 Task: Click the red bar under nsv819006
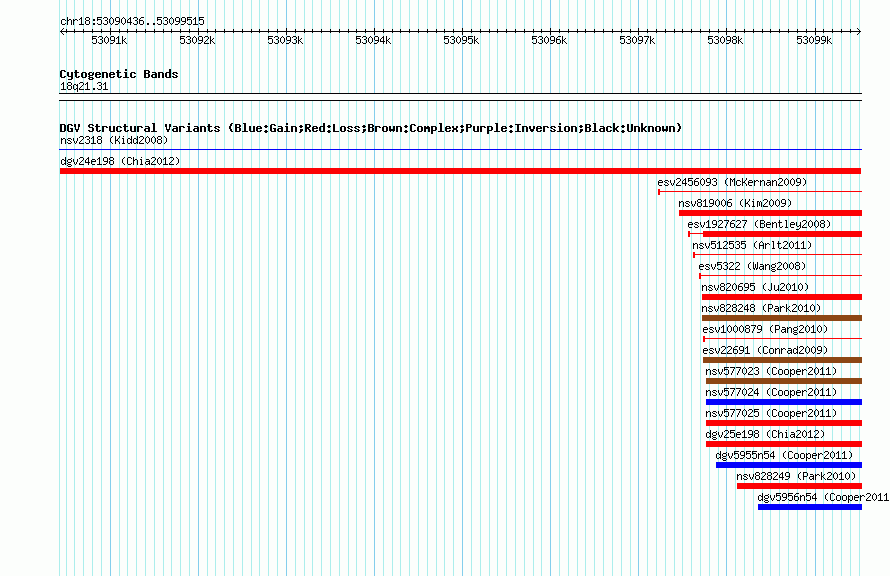click(770, 213)
